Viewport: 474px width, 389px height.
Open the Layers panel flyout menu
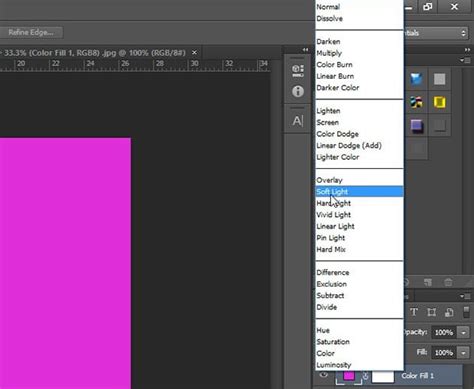click(x=465, y=296)
